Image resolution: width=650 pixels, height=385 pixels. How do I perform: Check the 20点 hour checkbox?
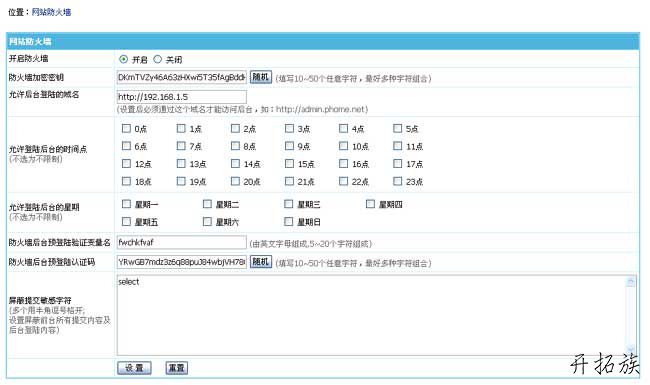pos(235,181)
